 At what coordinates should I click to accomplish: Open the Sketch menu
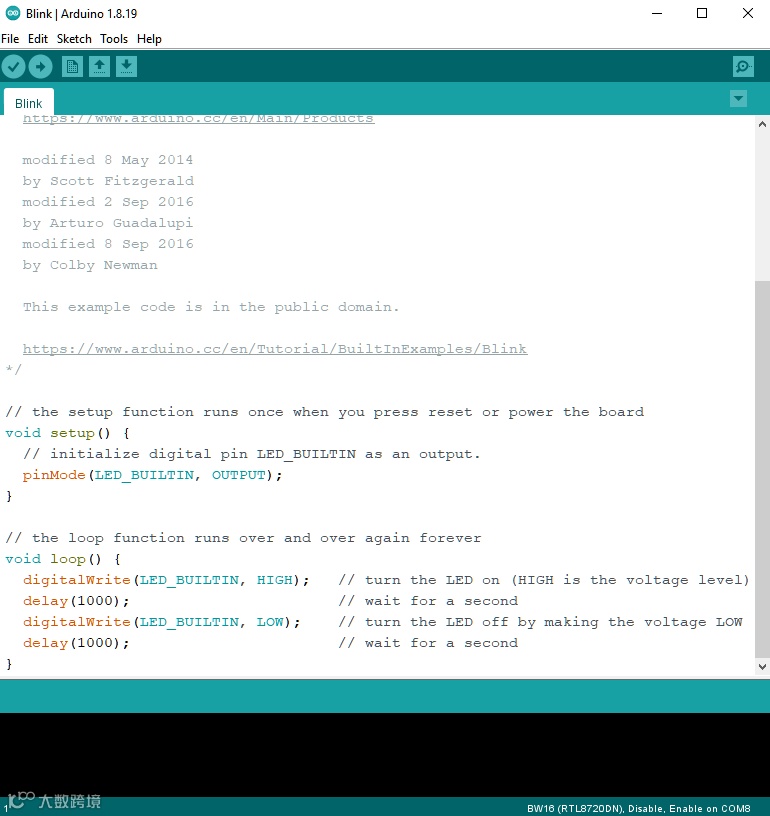tap(74, 39)
